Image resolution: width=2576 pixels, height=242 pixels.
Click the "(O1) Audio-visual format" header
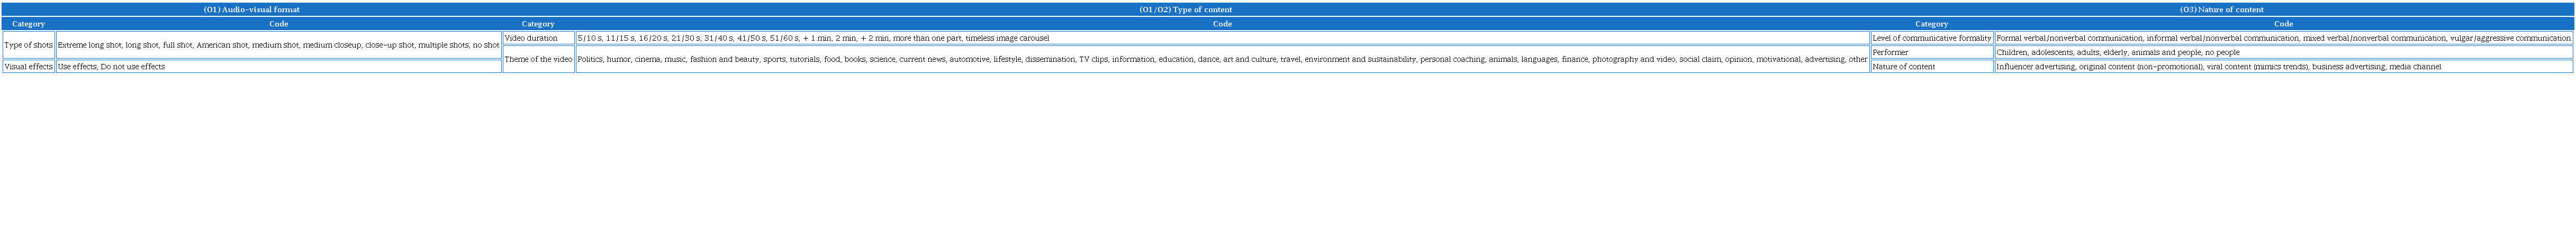coord(251,10)
